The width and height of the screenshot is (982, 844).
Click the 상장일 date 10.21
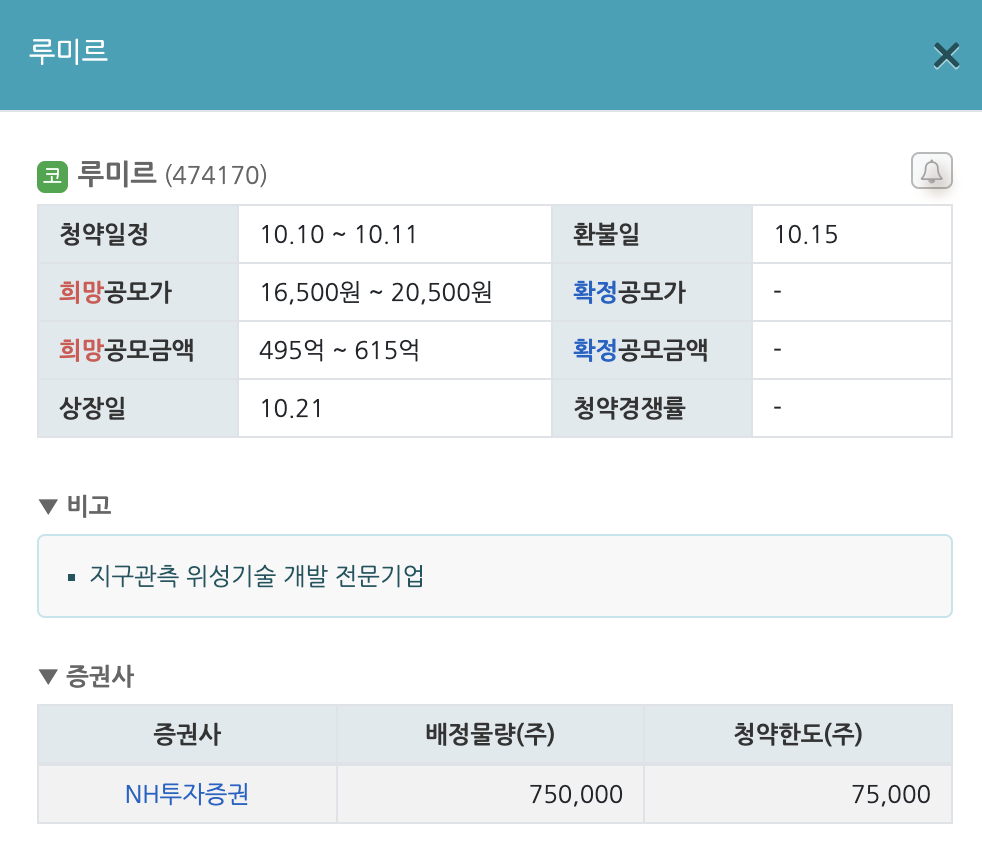tap(291, 408)
